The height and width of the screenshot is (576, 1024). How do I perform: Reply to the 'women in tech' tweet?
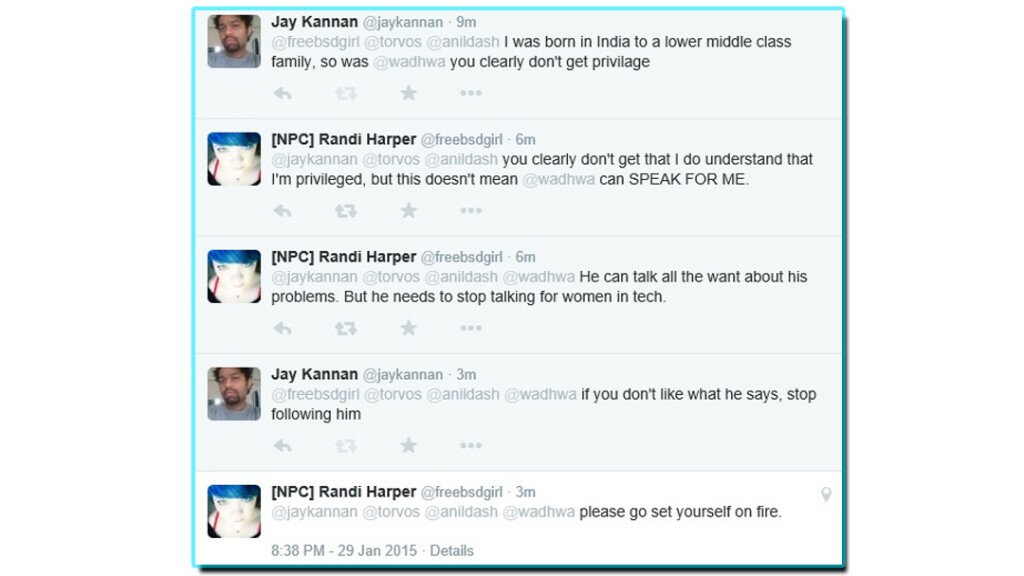point(282,328)
